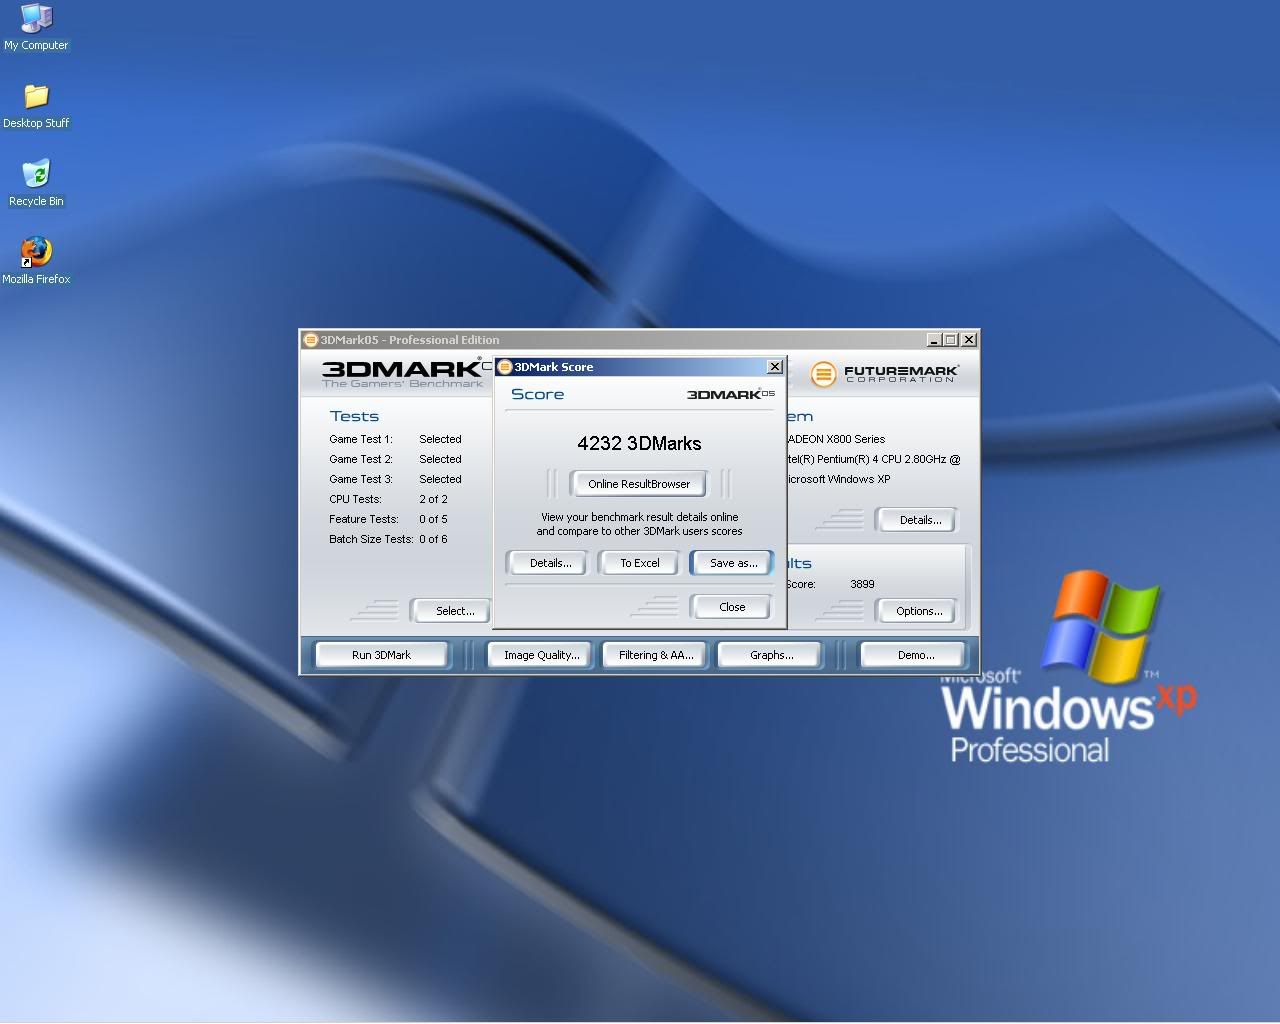This screenshot has width=1280, height=1024.
Task: Click the 'Score' heading in the dialog
Action: 537,394
